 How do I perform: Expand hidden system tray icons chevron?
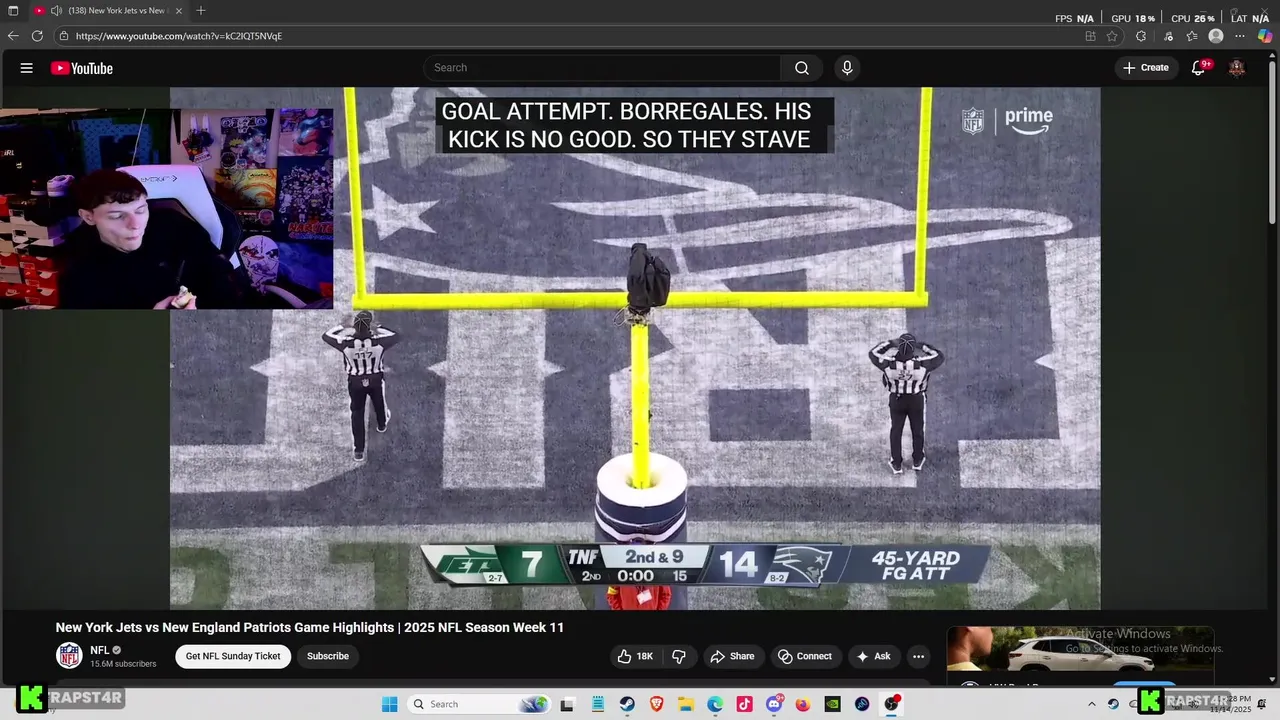[1091, 704]
